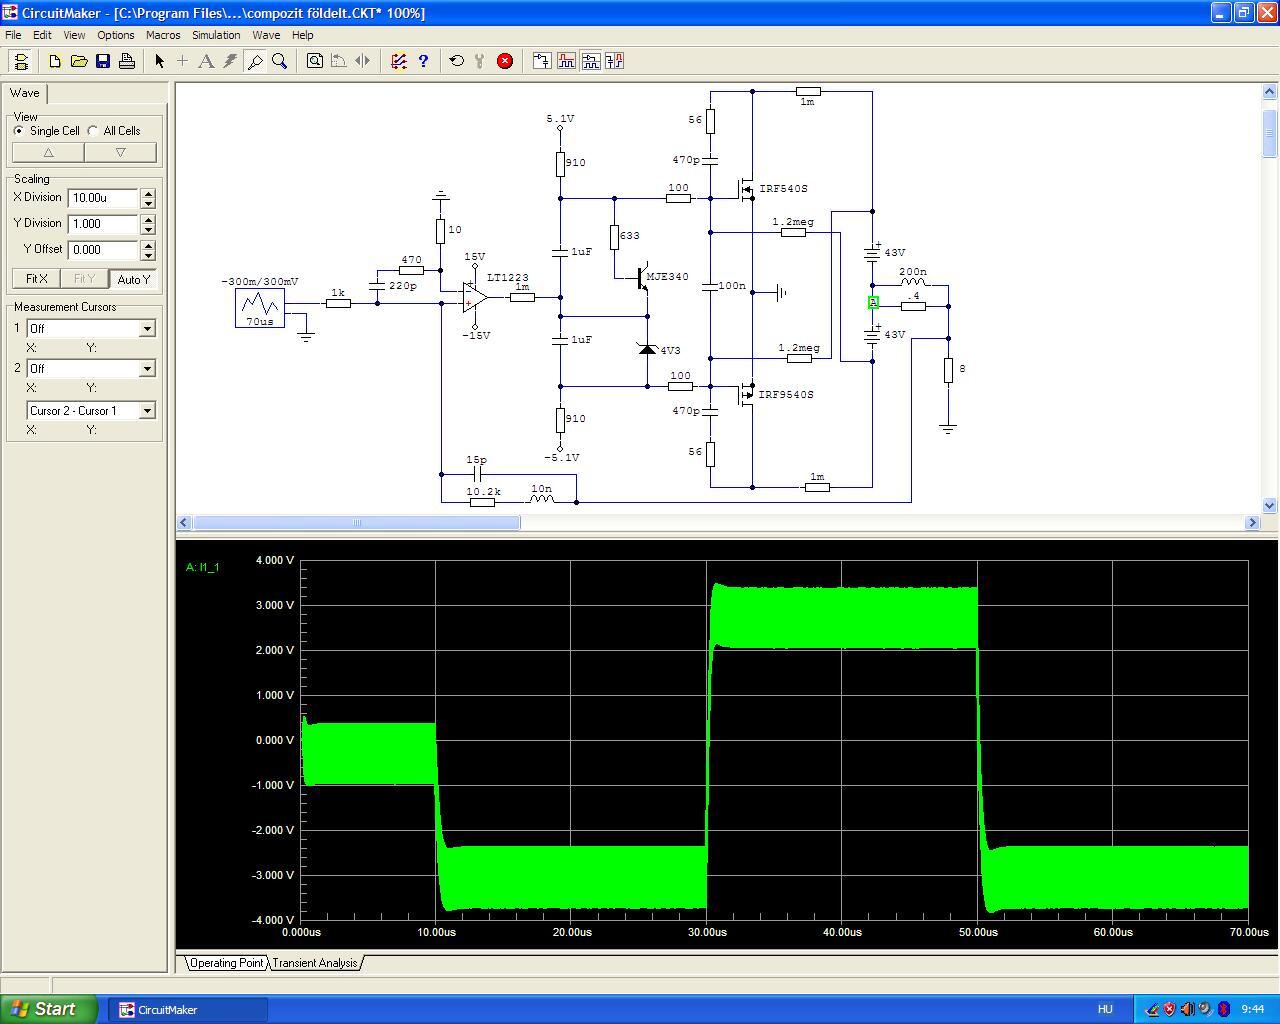Viewport: 1280px width, 1024px height.
Task: Select the Arrow pointer tool
Action: 159,61
